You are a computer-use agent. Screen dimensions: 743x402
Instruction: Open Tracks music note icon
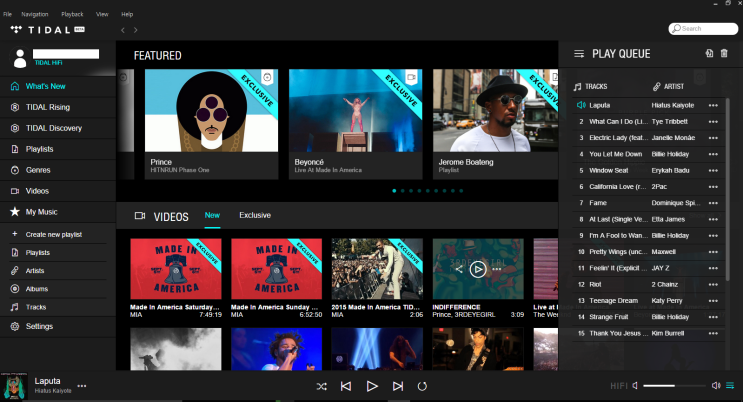[x=15, y=307]
